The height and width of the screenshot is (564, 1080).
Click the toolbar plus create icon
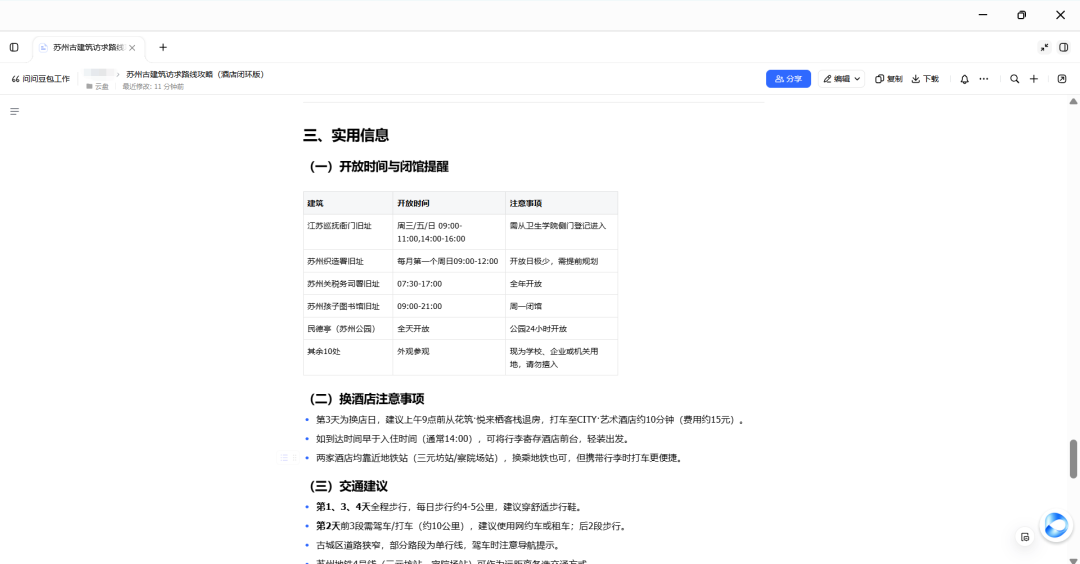[x=1034, y=79]
